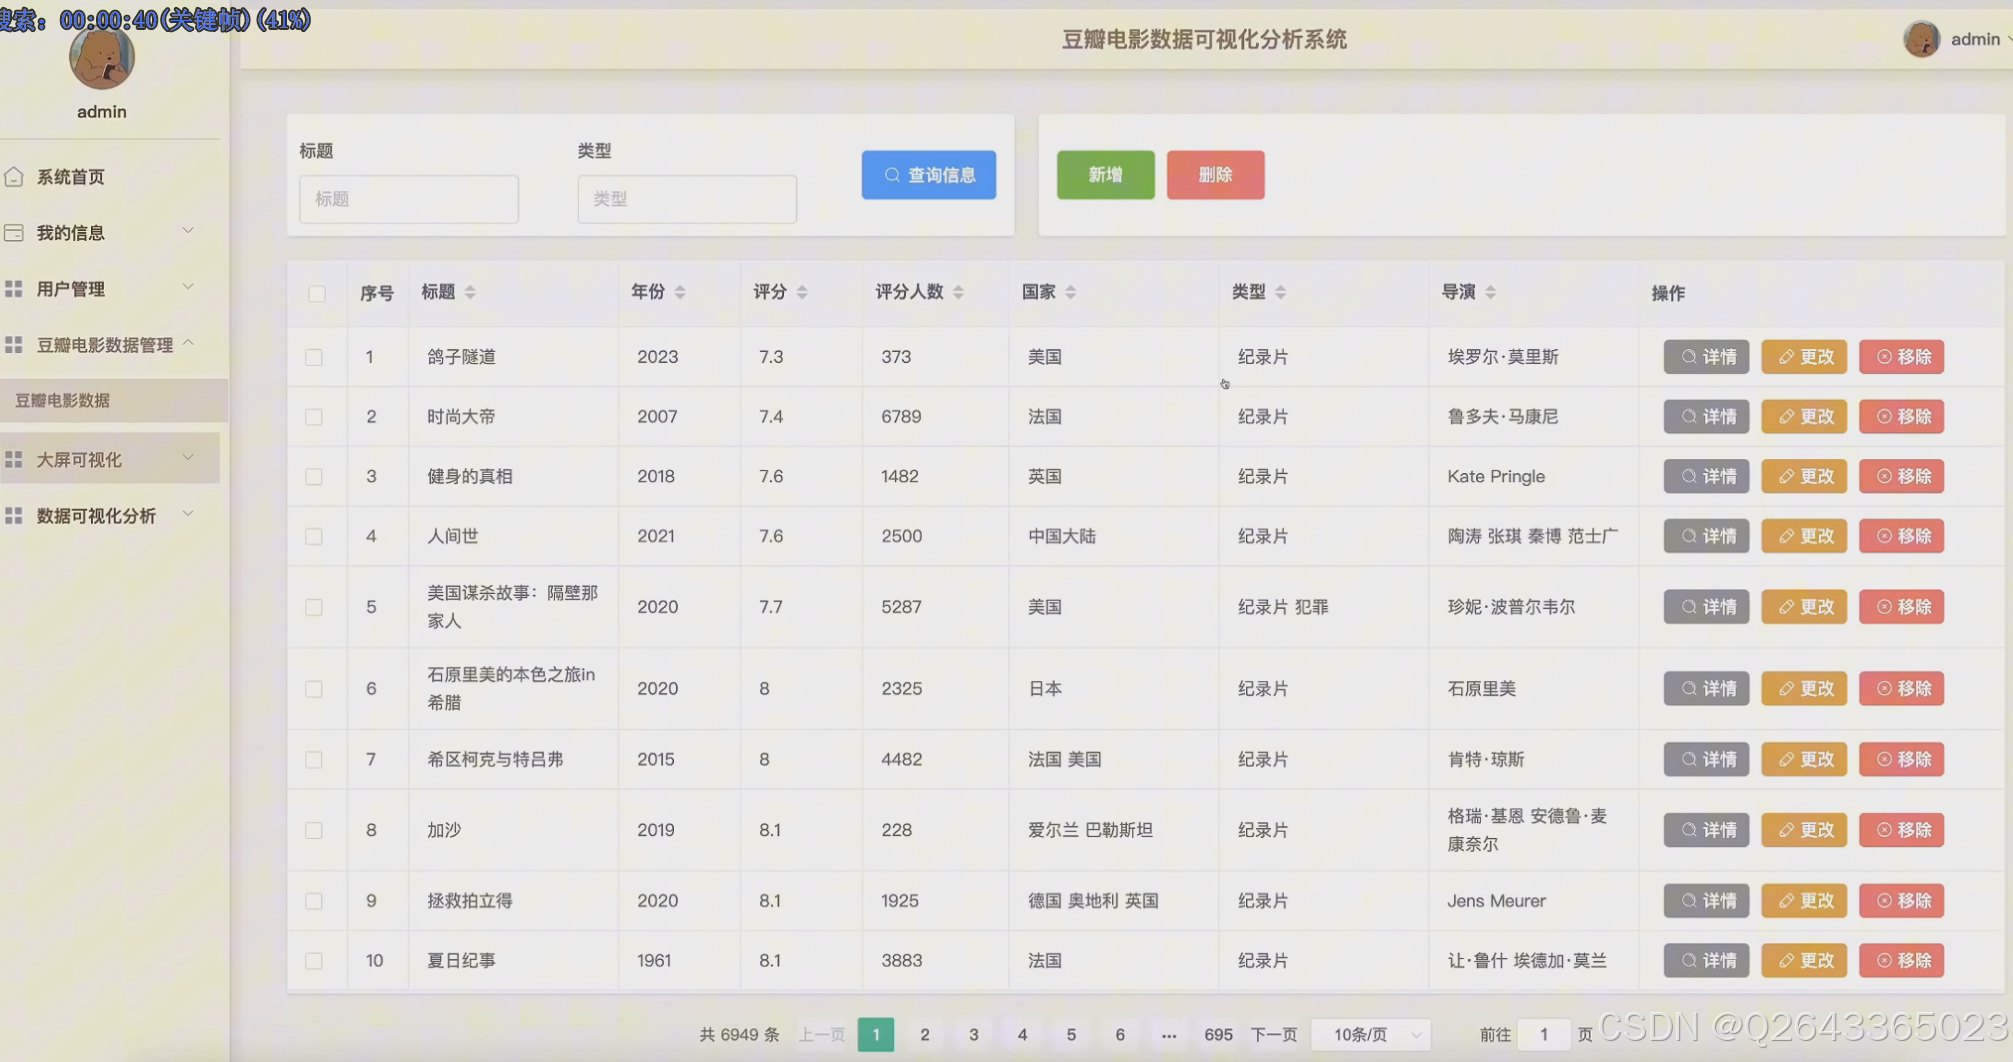Tick the checkbox for 夏日纪事
Viewport: 2013px width, 1062px height.
(314, 961)
